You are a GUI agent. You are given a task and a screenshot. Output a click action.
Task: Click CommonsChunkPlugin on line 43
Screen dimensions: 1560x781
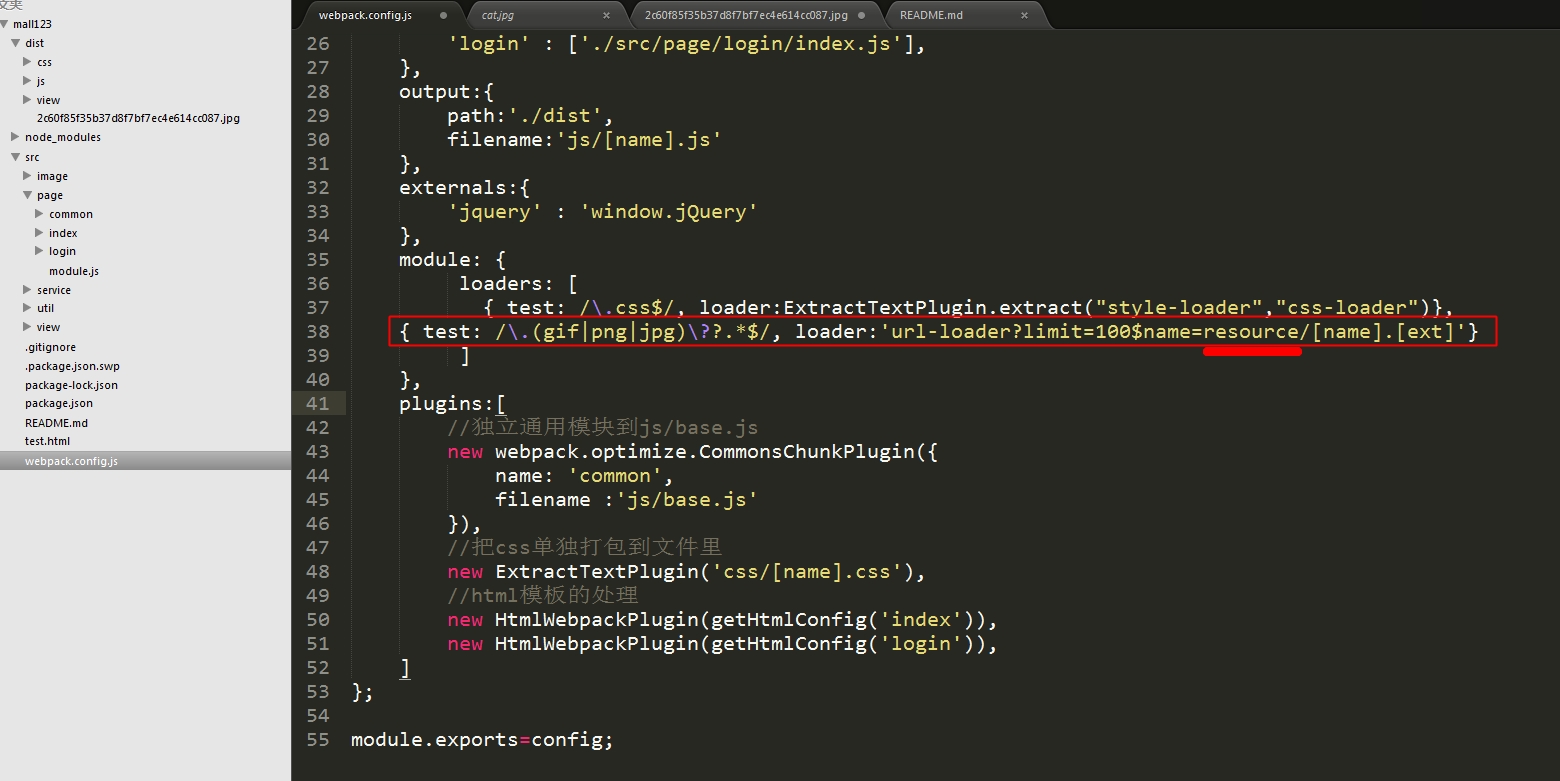[807, 452]
